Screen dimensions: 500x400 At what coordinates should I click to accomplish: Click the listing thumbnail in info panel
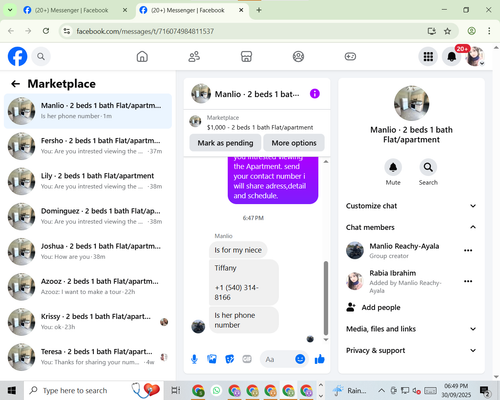(x=411, y=103)
